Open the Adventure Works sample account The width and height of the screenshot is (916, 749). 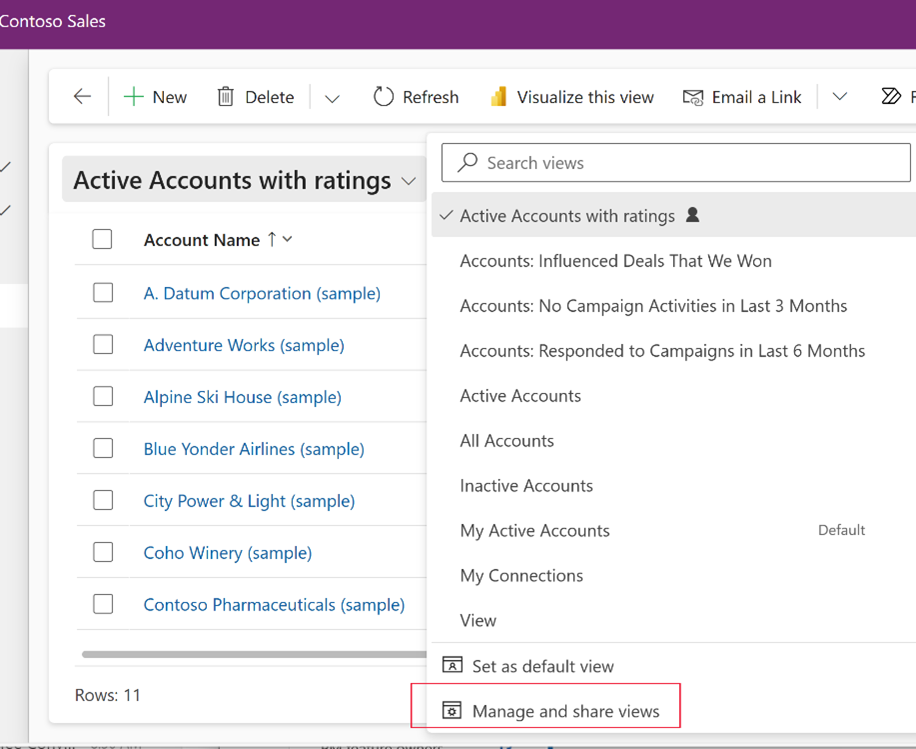point(243,344)
